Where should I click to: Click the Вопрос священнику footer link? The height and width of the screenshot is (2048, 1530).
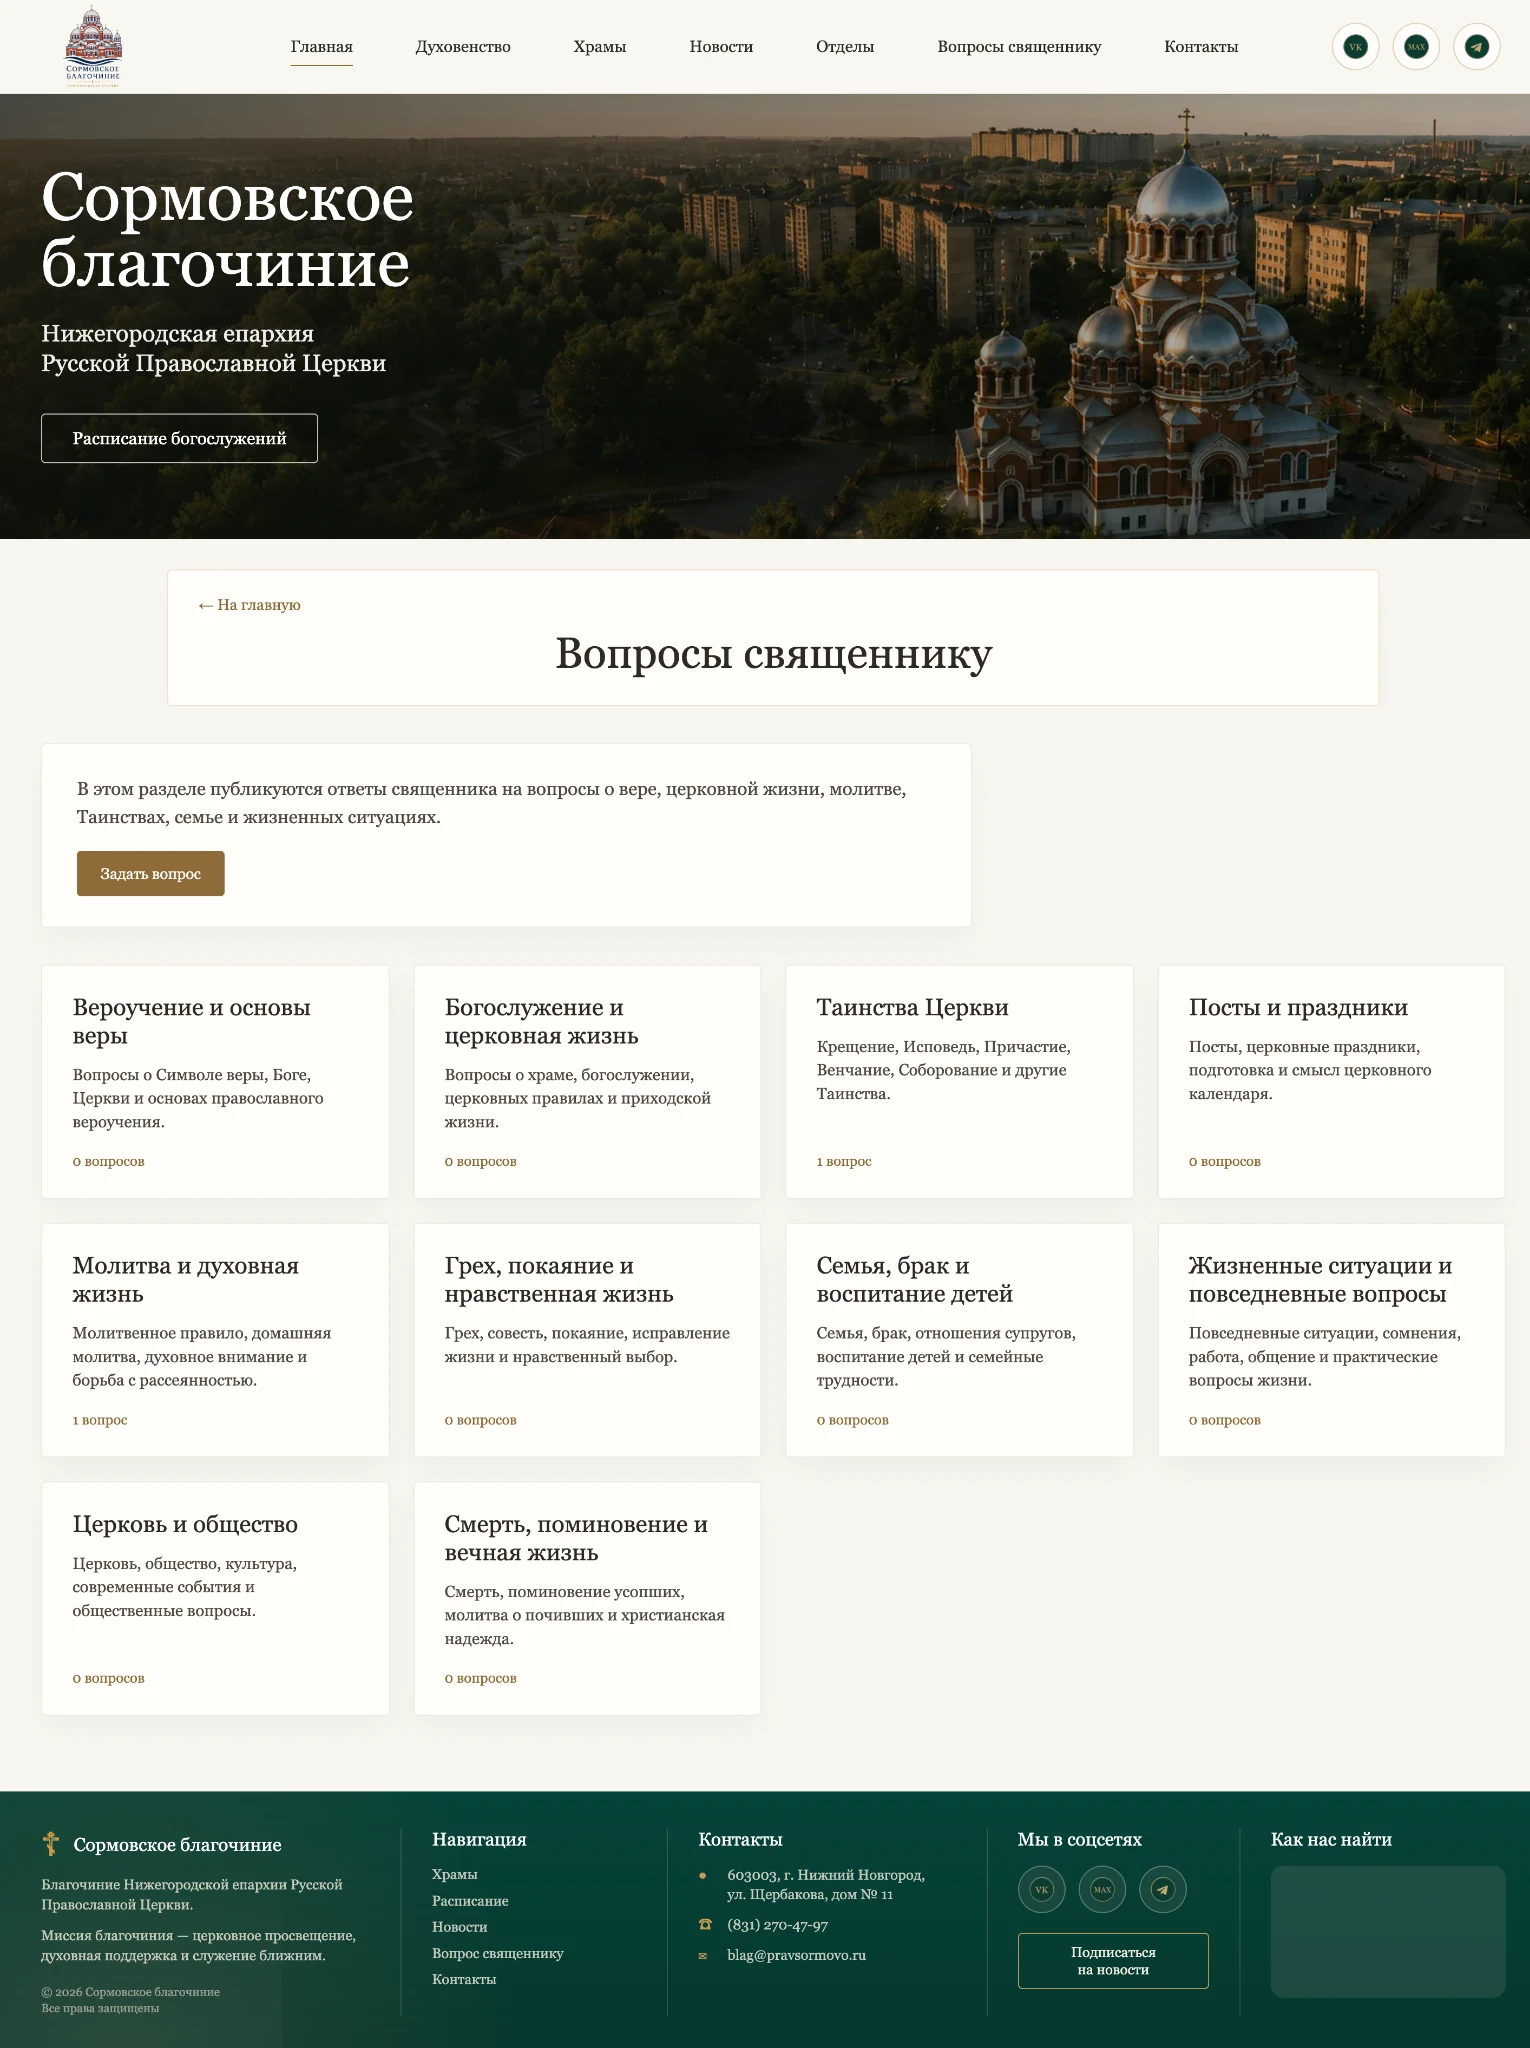pos(498,1953)
